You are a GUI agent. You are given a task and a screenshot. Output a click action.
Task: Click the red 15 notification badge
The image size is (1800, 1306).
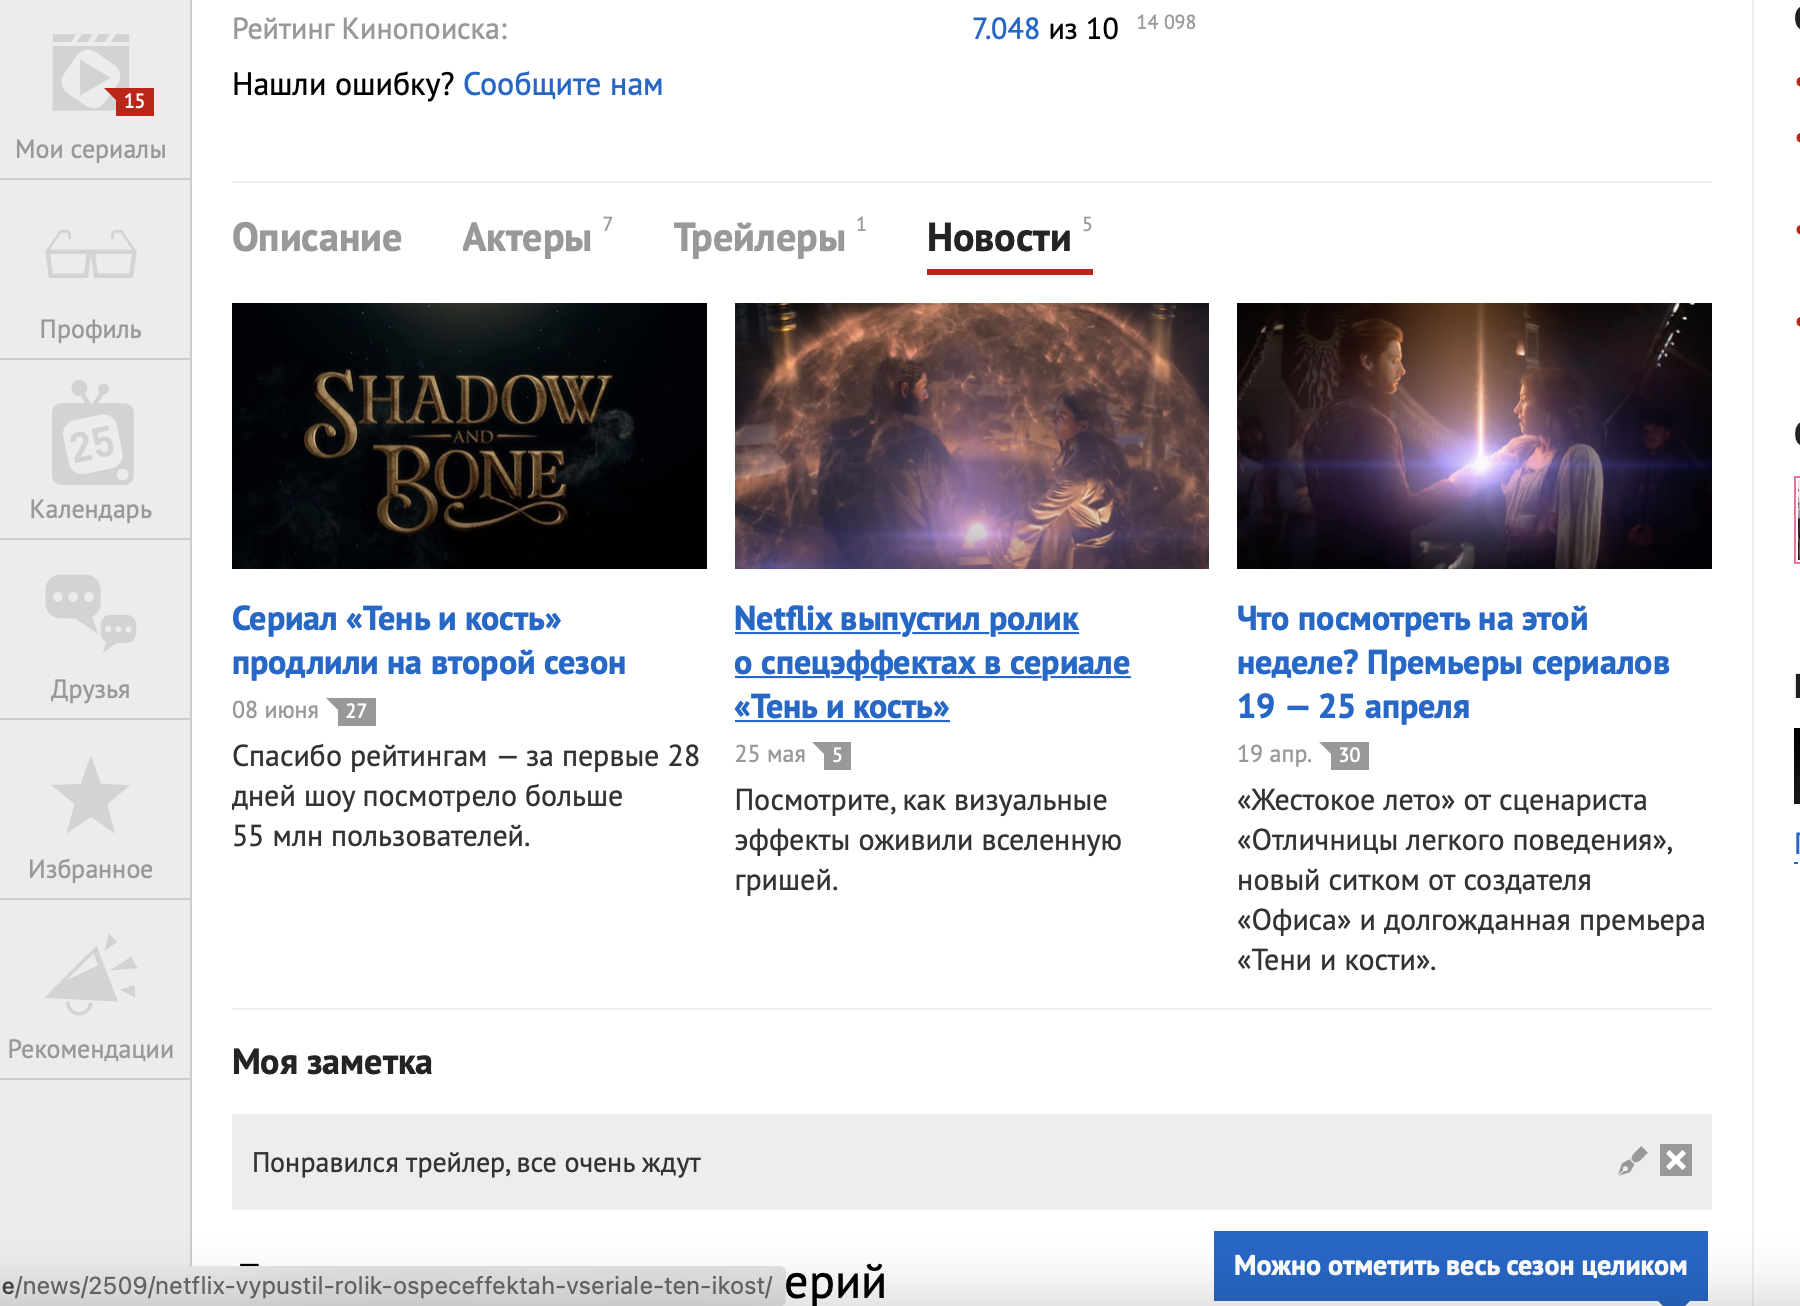[134, 101]
